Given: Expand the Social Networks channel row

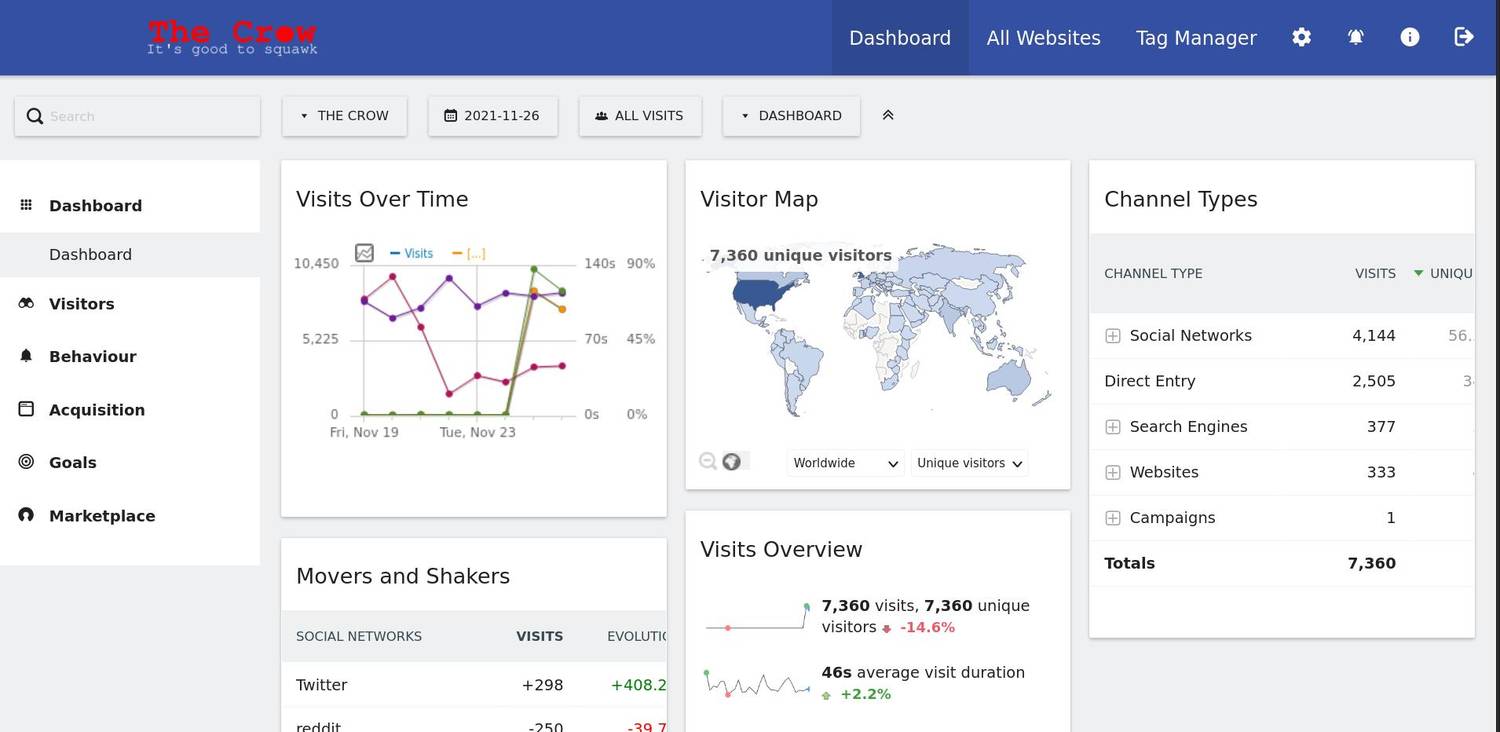Looking at the screenshot, I should point(1113,336).
